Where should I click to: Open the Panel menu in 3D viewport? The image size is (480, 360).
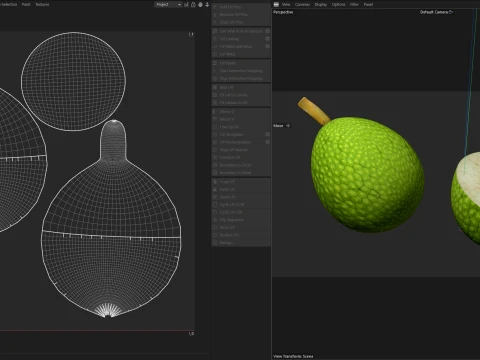click(368, 5)
